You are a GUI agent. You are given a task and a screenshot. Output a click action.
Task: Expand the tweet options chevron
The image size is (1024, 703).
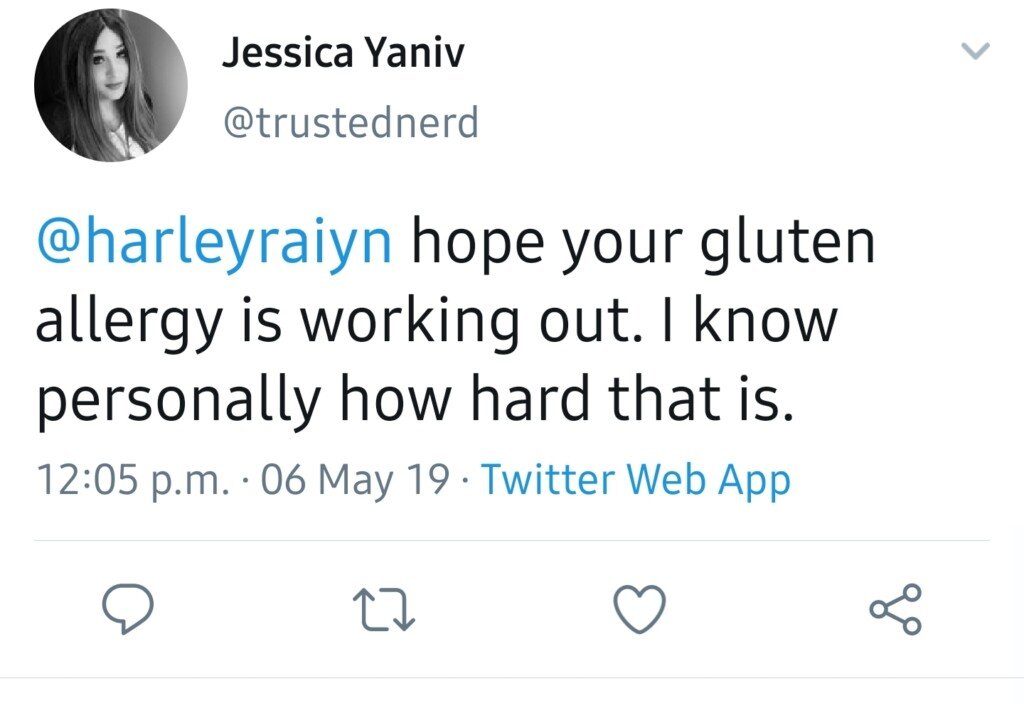tap(976, 50)
